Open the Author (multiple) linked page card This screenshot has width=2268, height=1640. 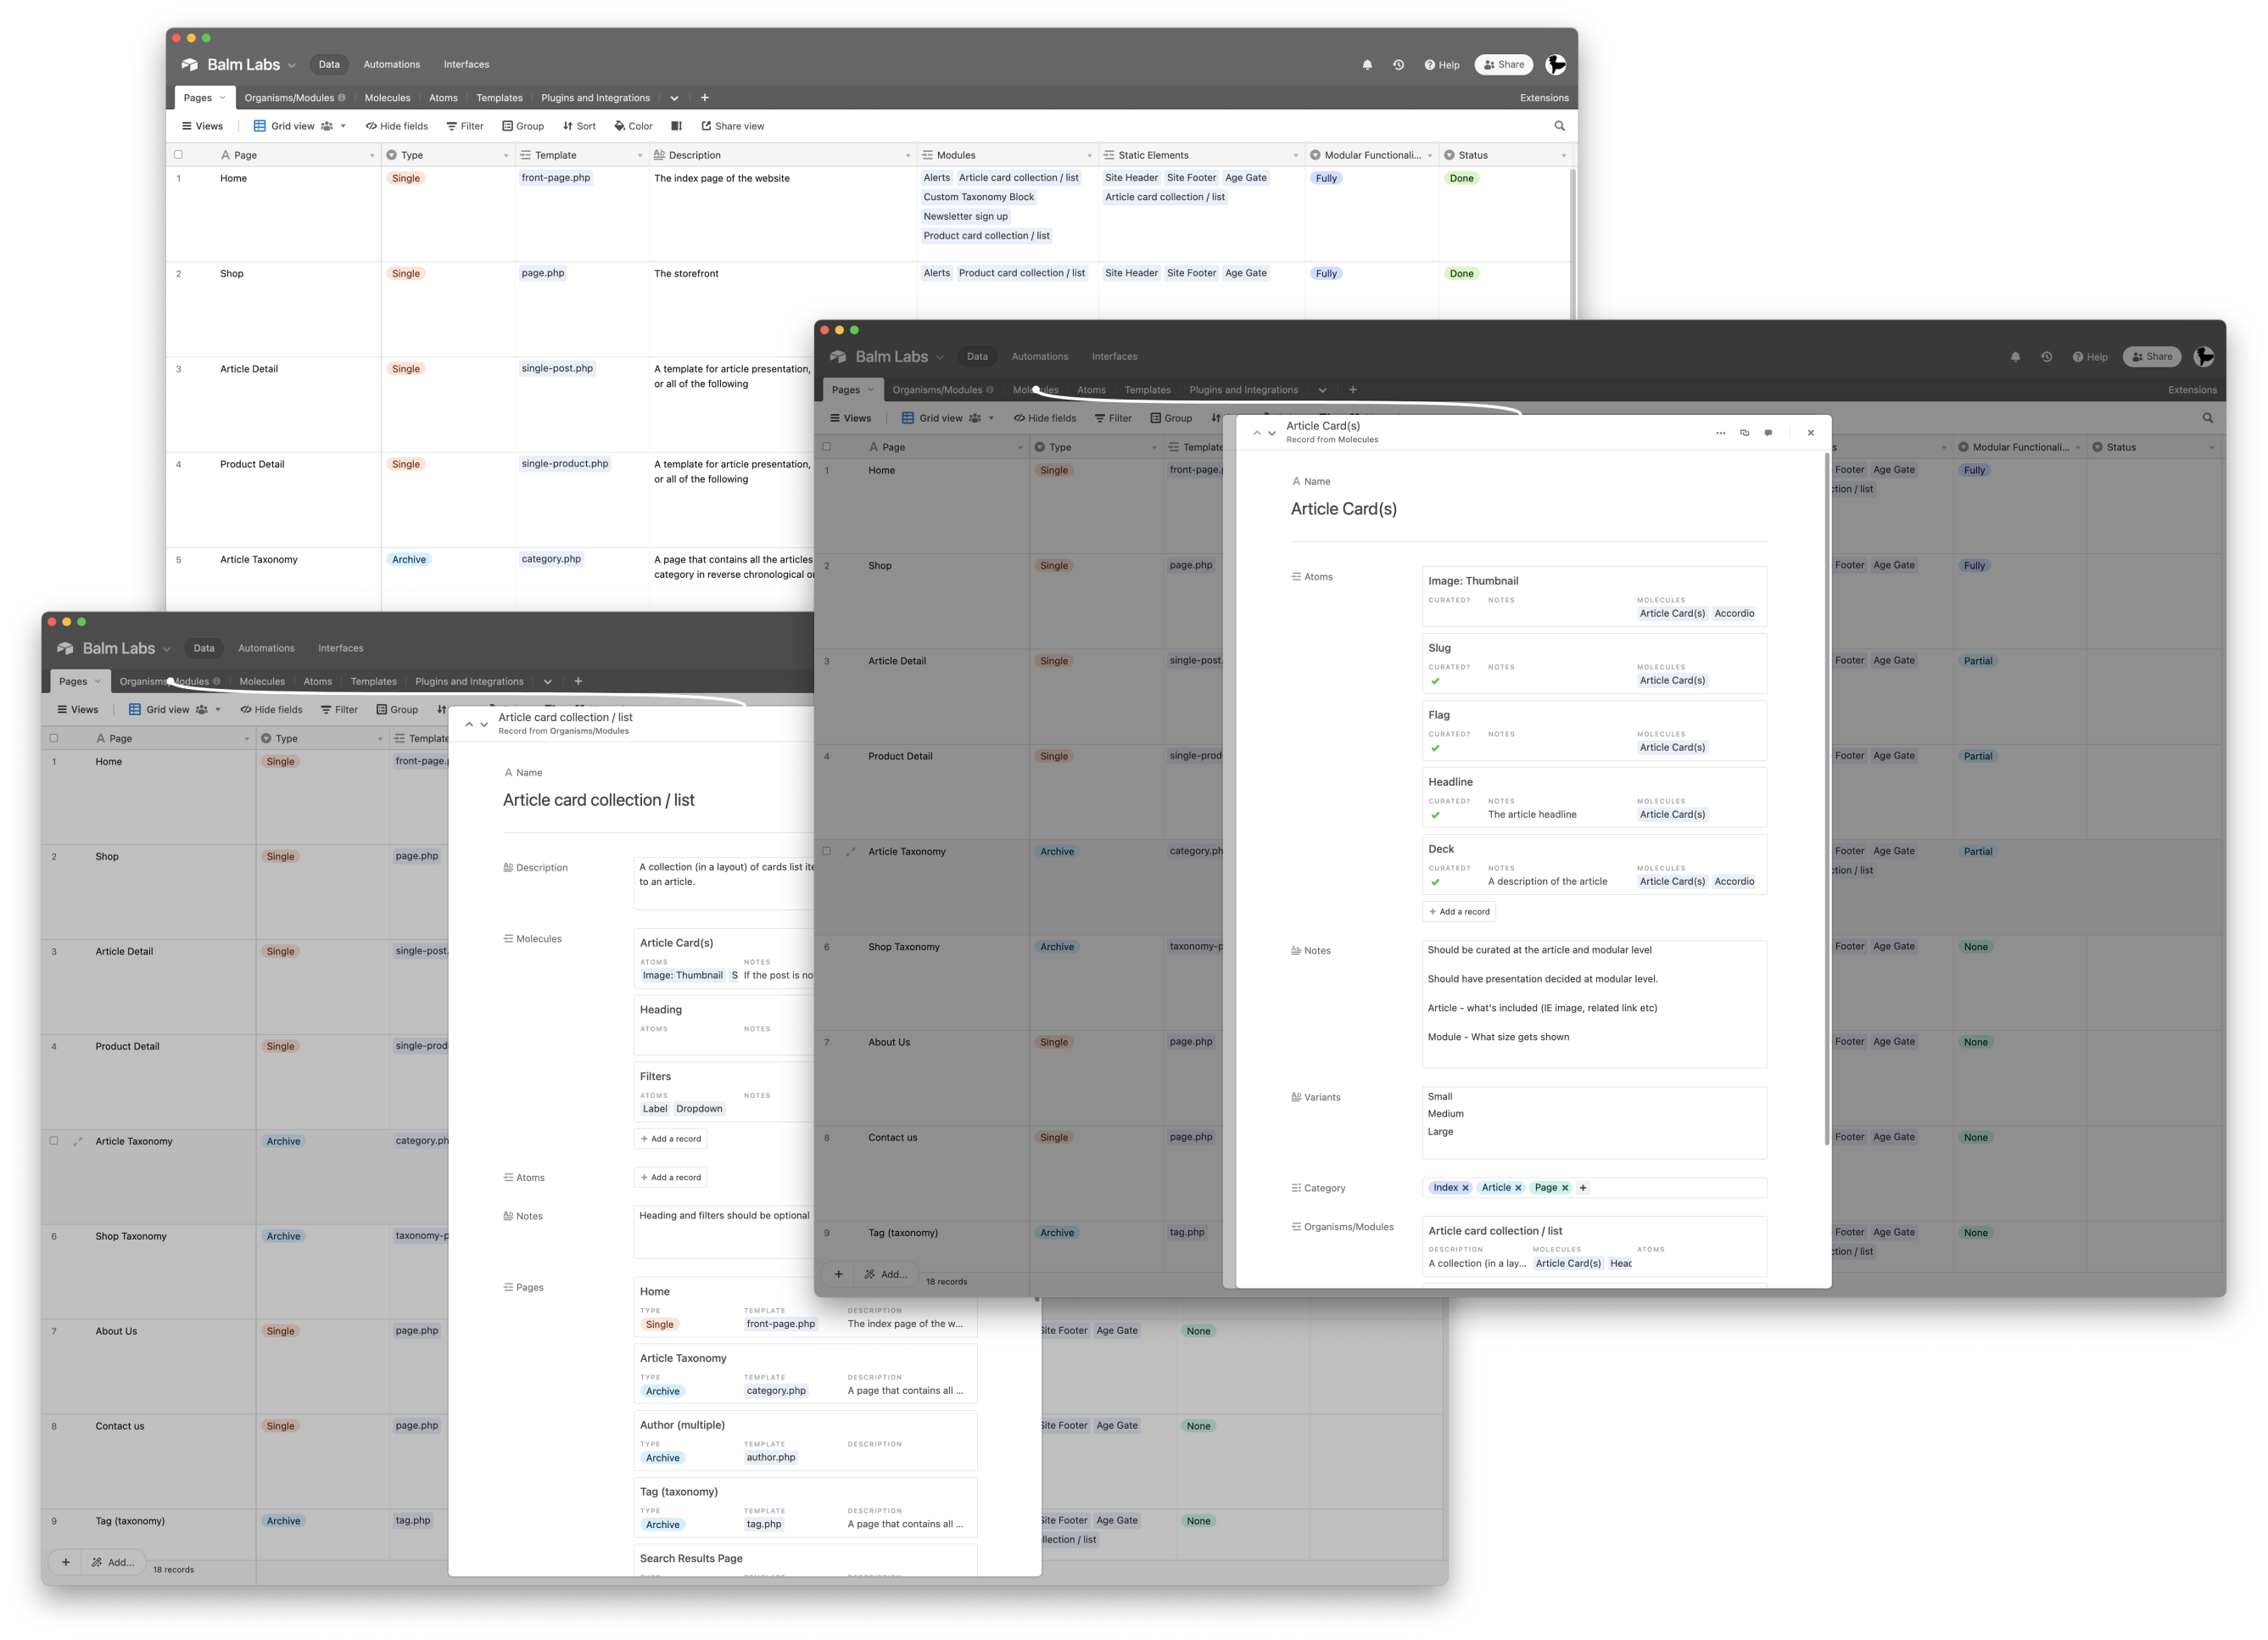pos(806,1441)
